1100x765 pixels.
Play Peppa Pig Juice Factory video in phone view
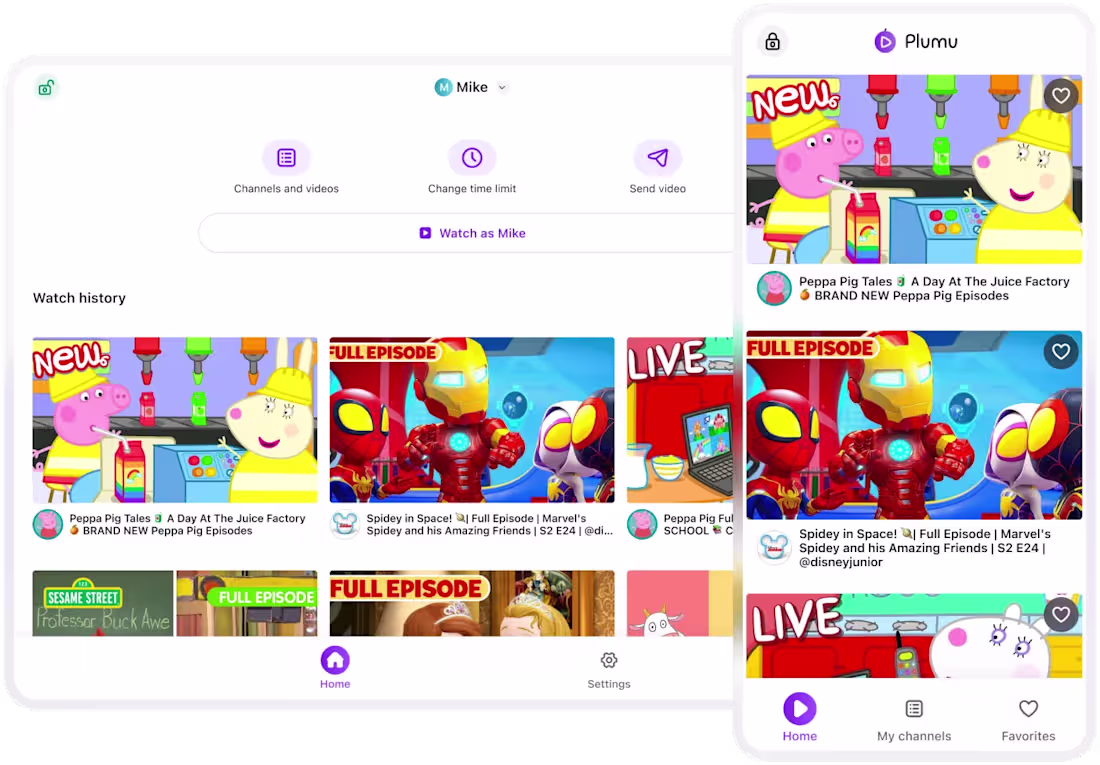click(914, 169)
